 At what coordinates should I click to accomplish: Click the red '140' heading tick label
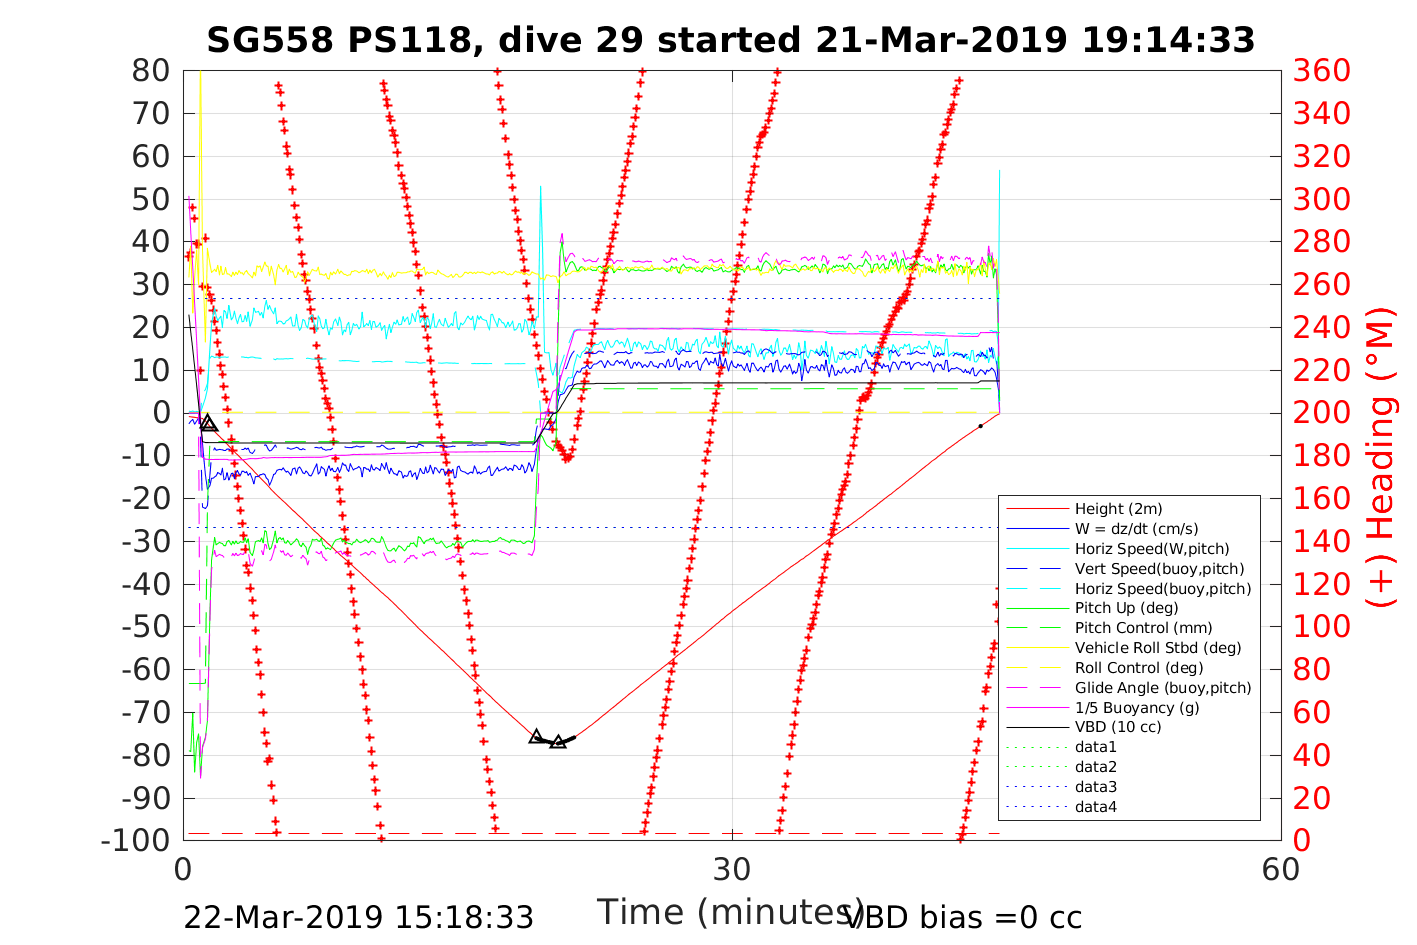[1322, 541]
